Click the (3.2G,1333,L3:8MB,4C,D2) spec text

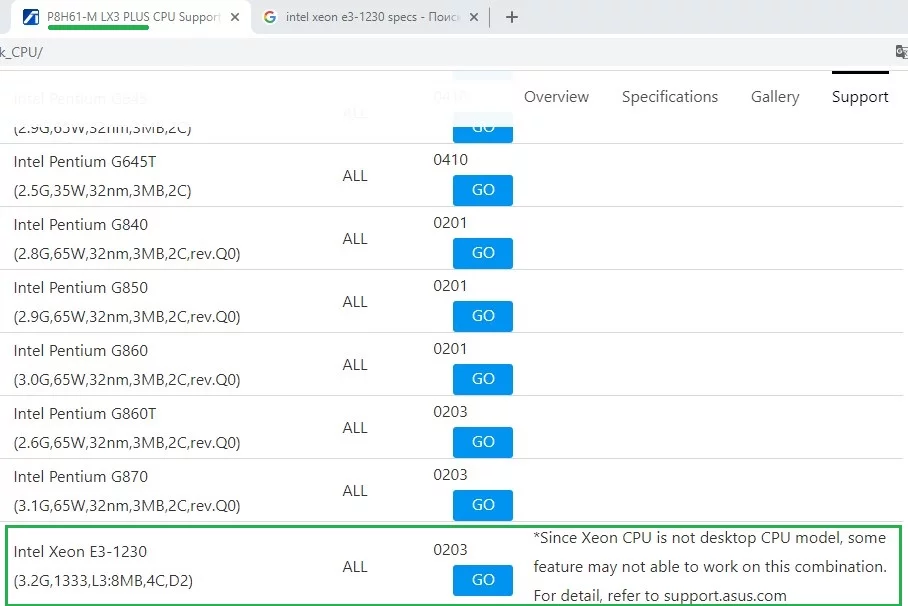pos(103,581)
